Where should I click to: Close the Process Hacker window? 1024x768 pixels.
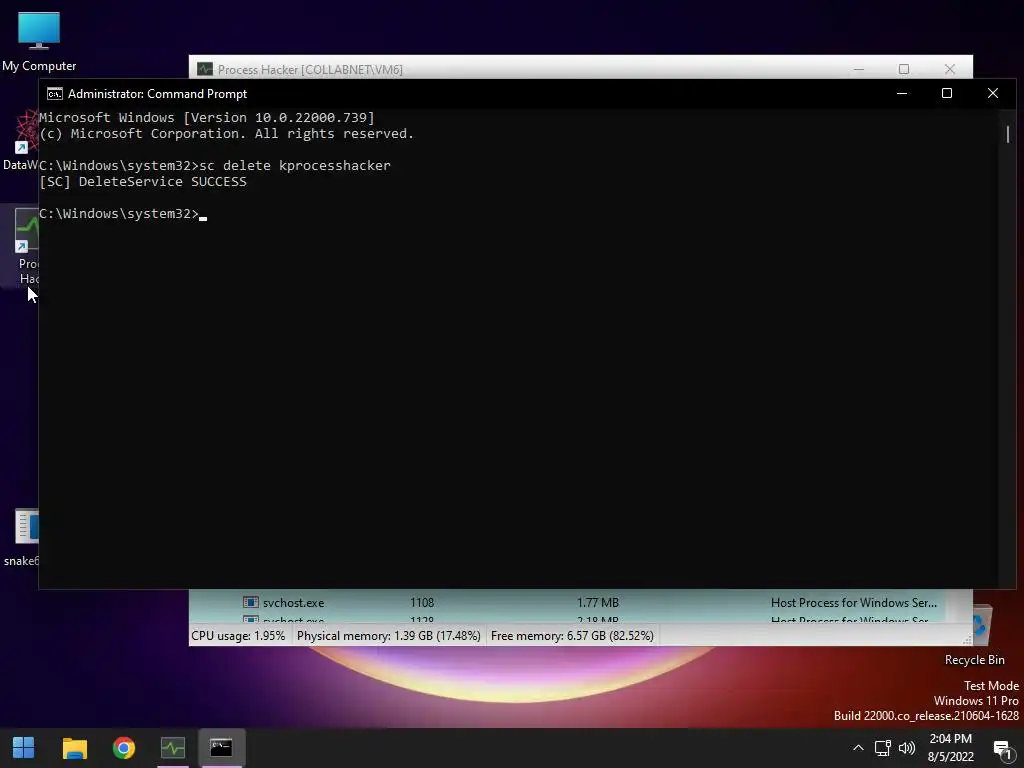click(950, 69)
